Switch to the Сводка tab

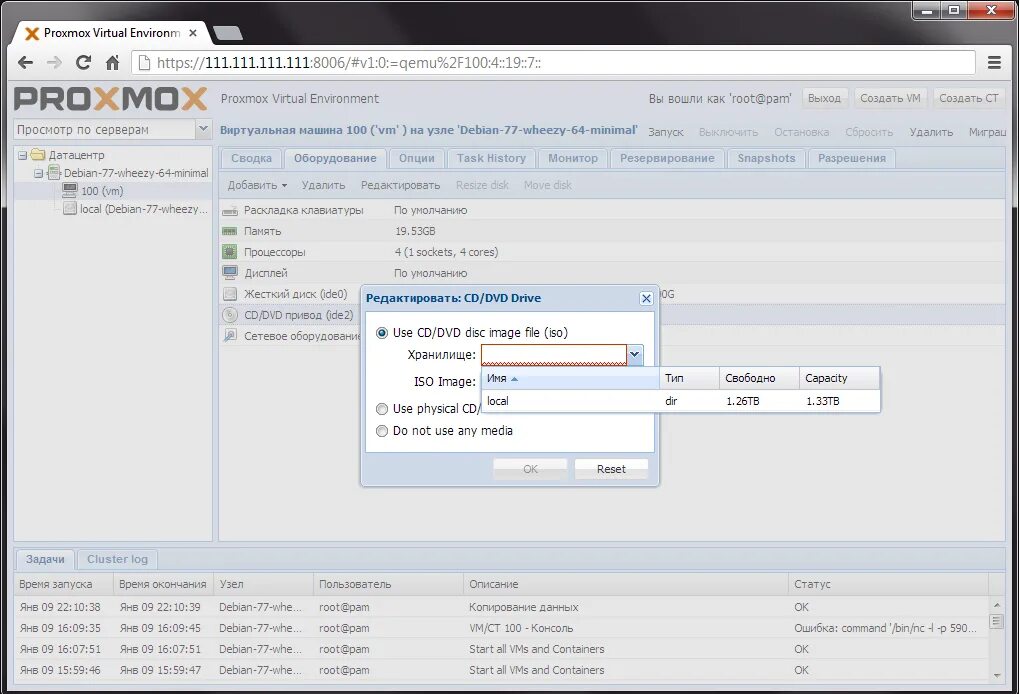click(251, 158)
